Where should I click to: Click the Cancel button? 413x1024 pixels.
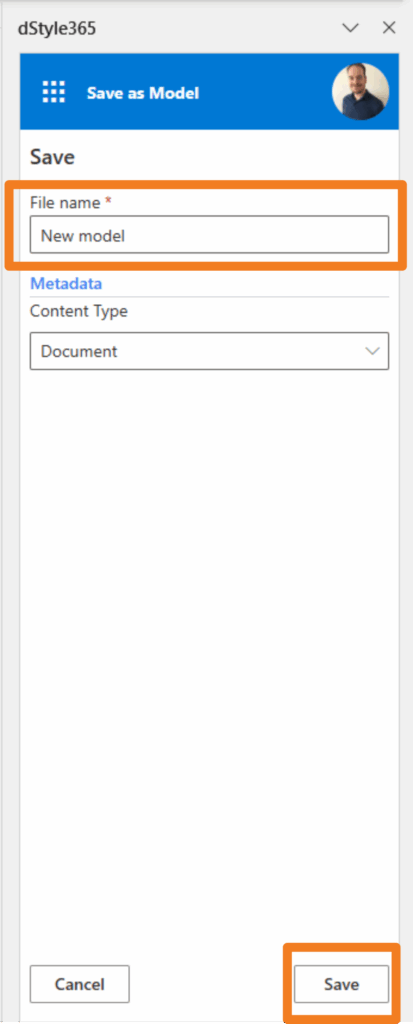[x=80, y=984]
